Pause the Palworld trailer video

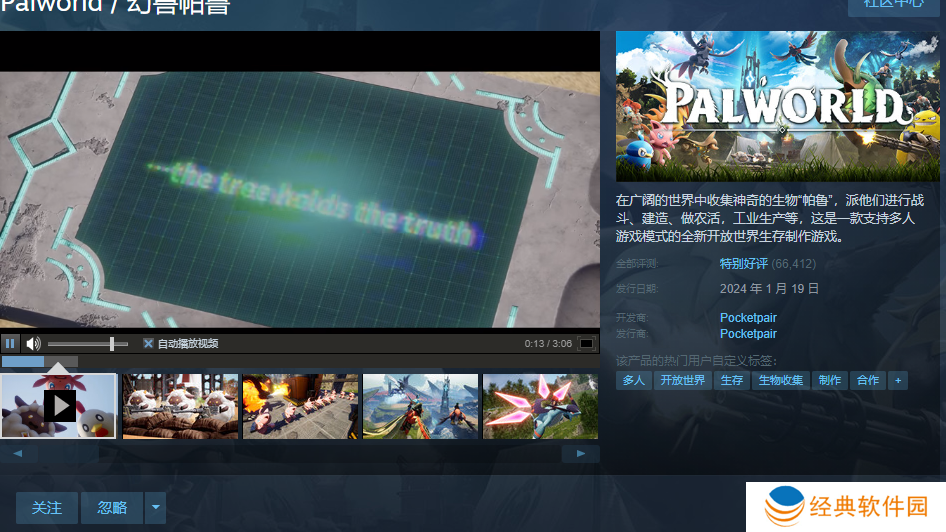tap(10, 343)
